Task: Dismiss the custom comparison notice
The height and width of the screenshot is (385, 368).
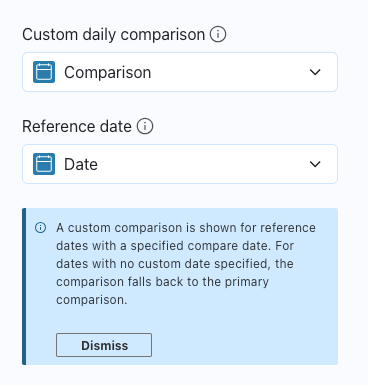Action: 104,345
